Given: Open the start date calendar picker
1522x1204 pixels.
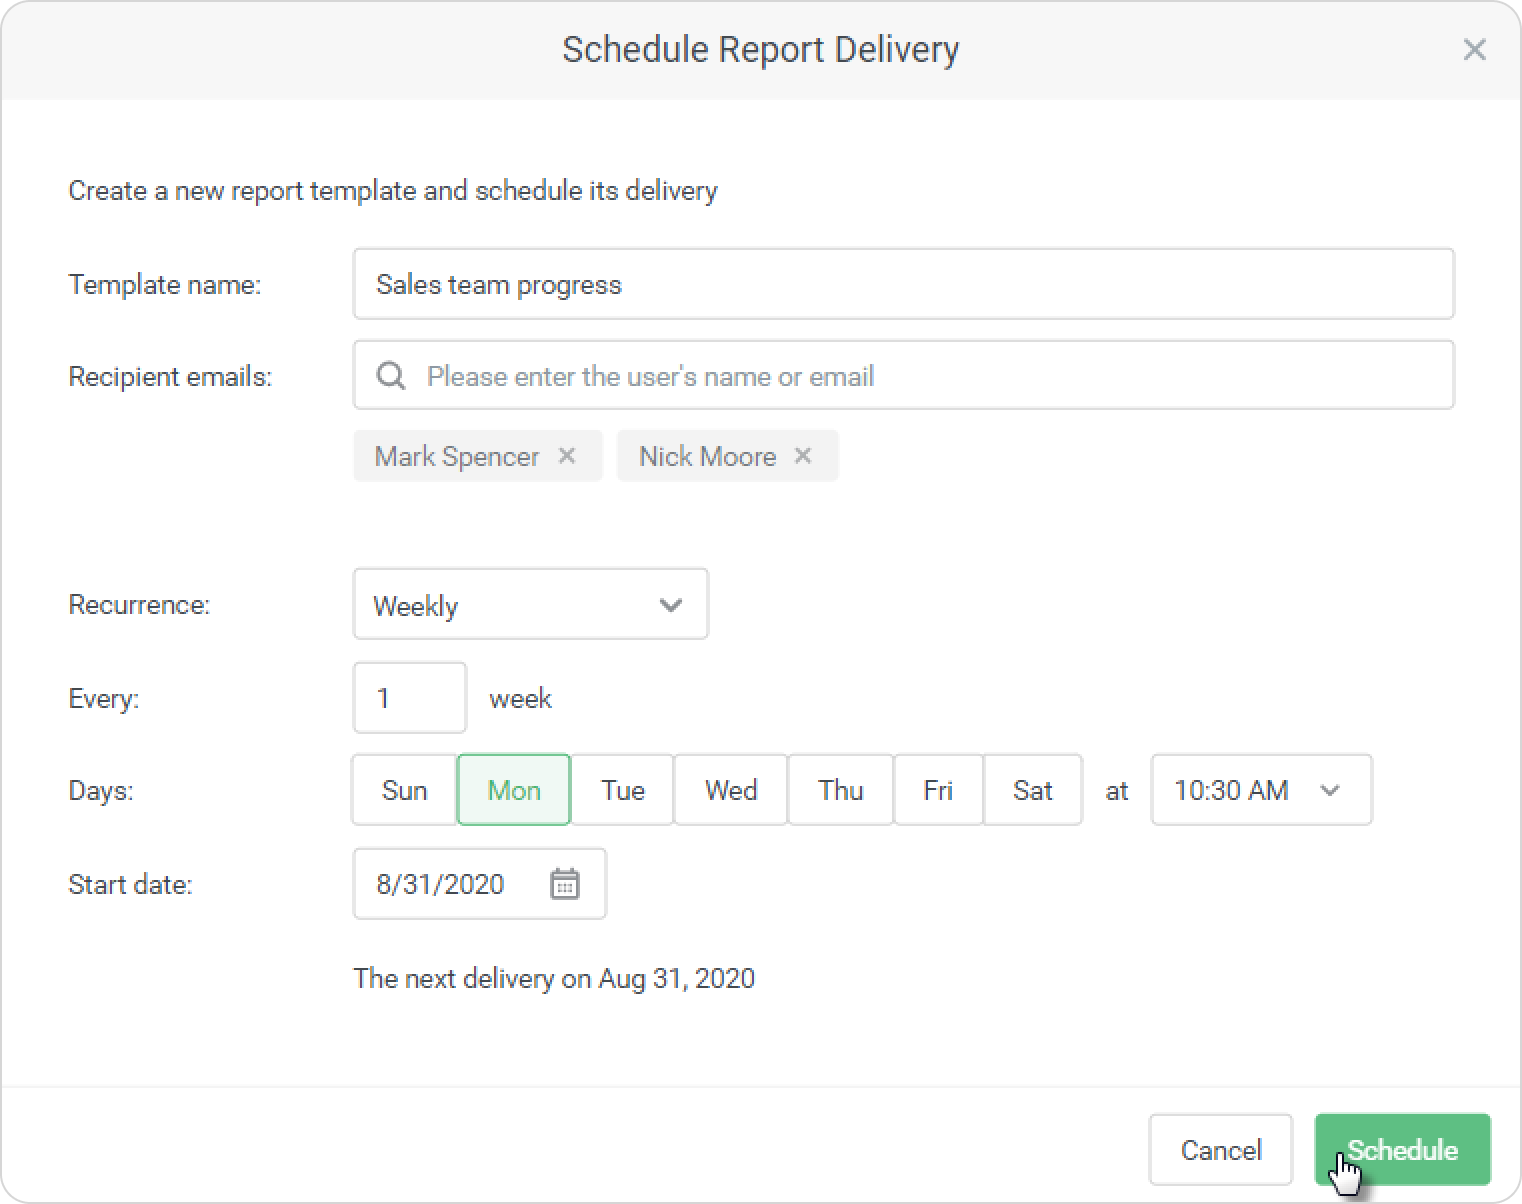Looking at the screenshot, I should tap(564, 884).
